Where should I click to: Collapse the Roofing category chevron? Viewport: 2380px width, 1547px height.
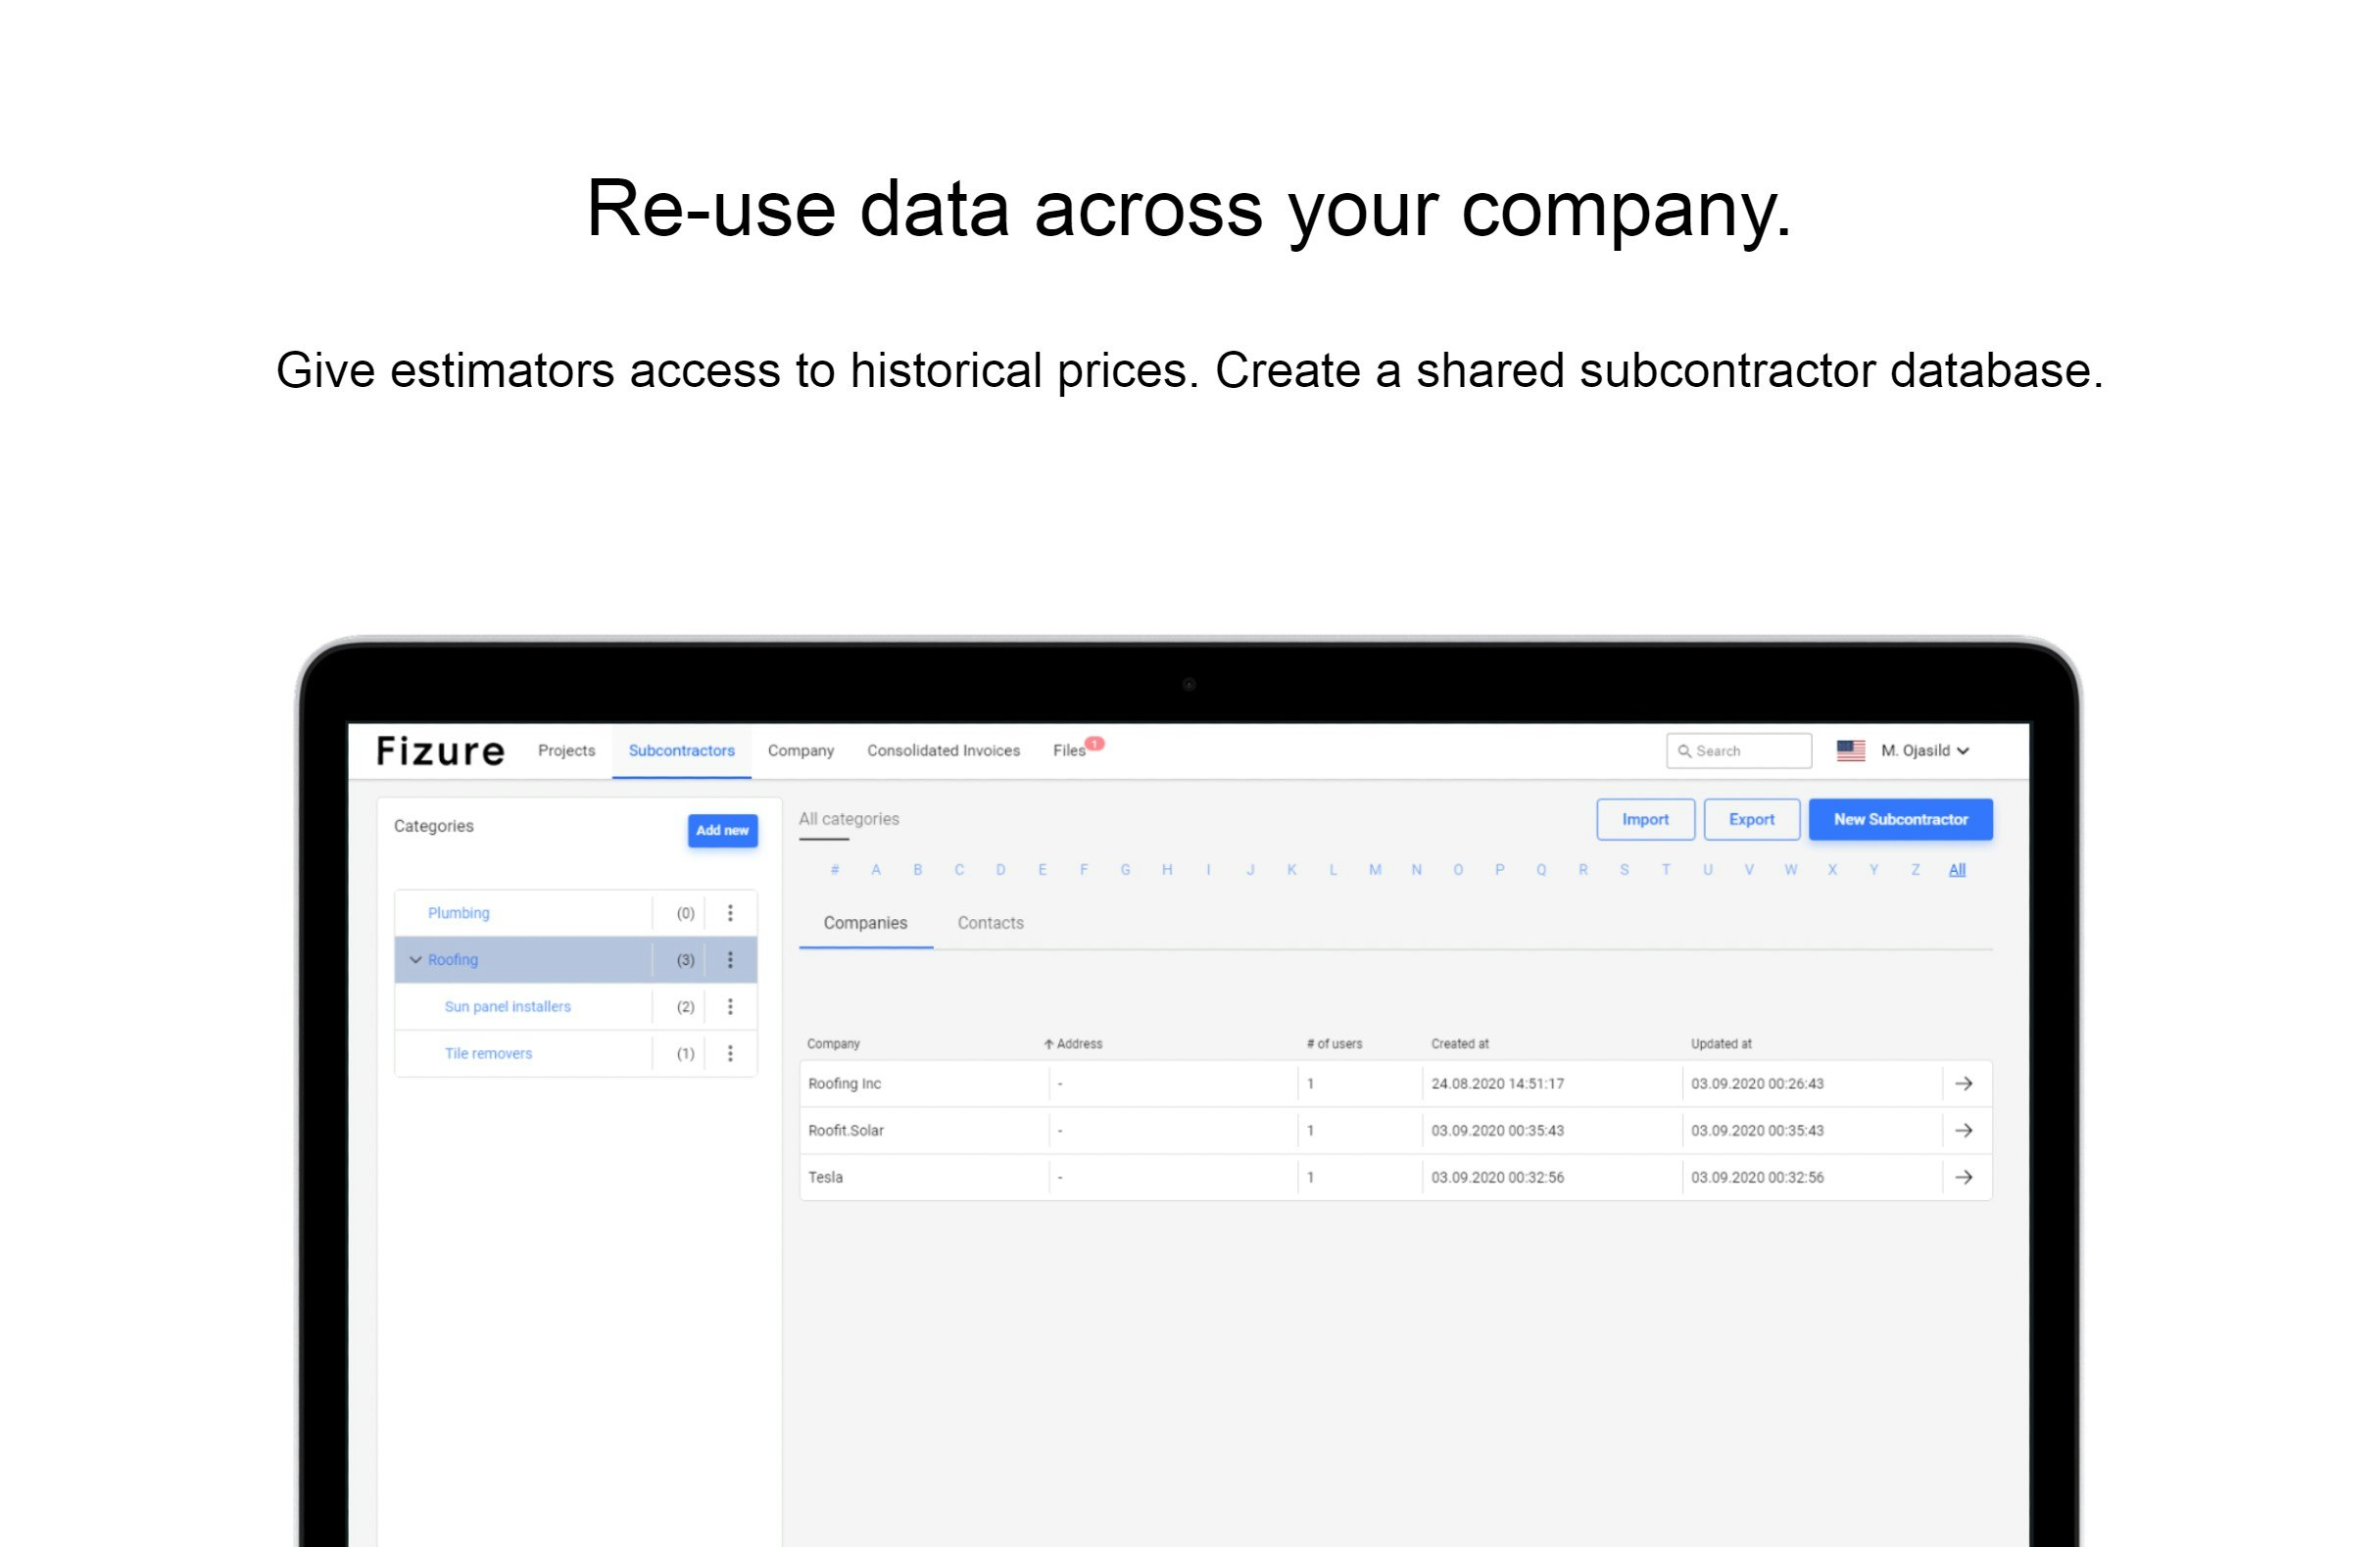(415, 960)
